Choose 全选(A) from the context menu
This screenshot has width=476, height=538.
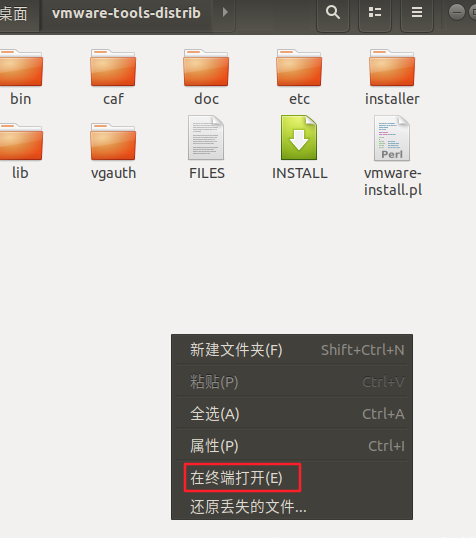(292, 414)
